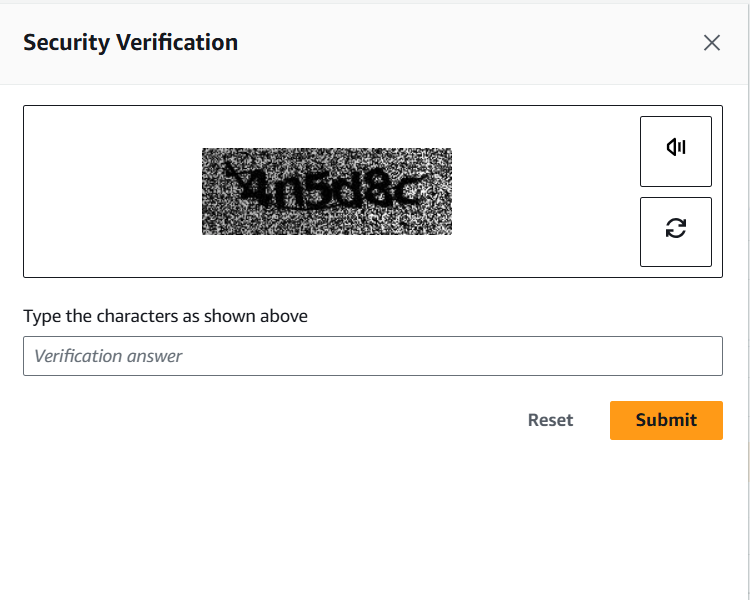The image size is (750, 600).
Task: Load a new captcha with the circular arrows icon
Action: click(x=676, y=231)
